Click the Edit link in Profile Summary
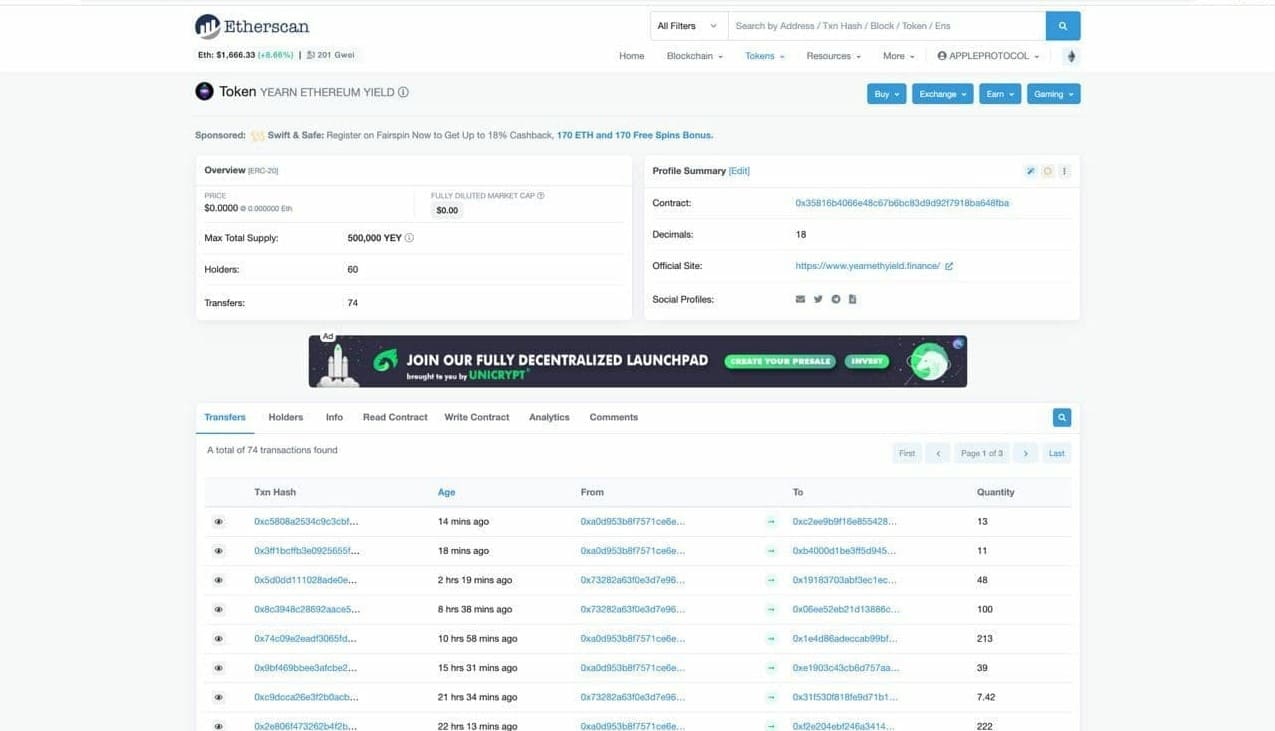Viewport: 1275px width, 731px height. (739, 171)
